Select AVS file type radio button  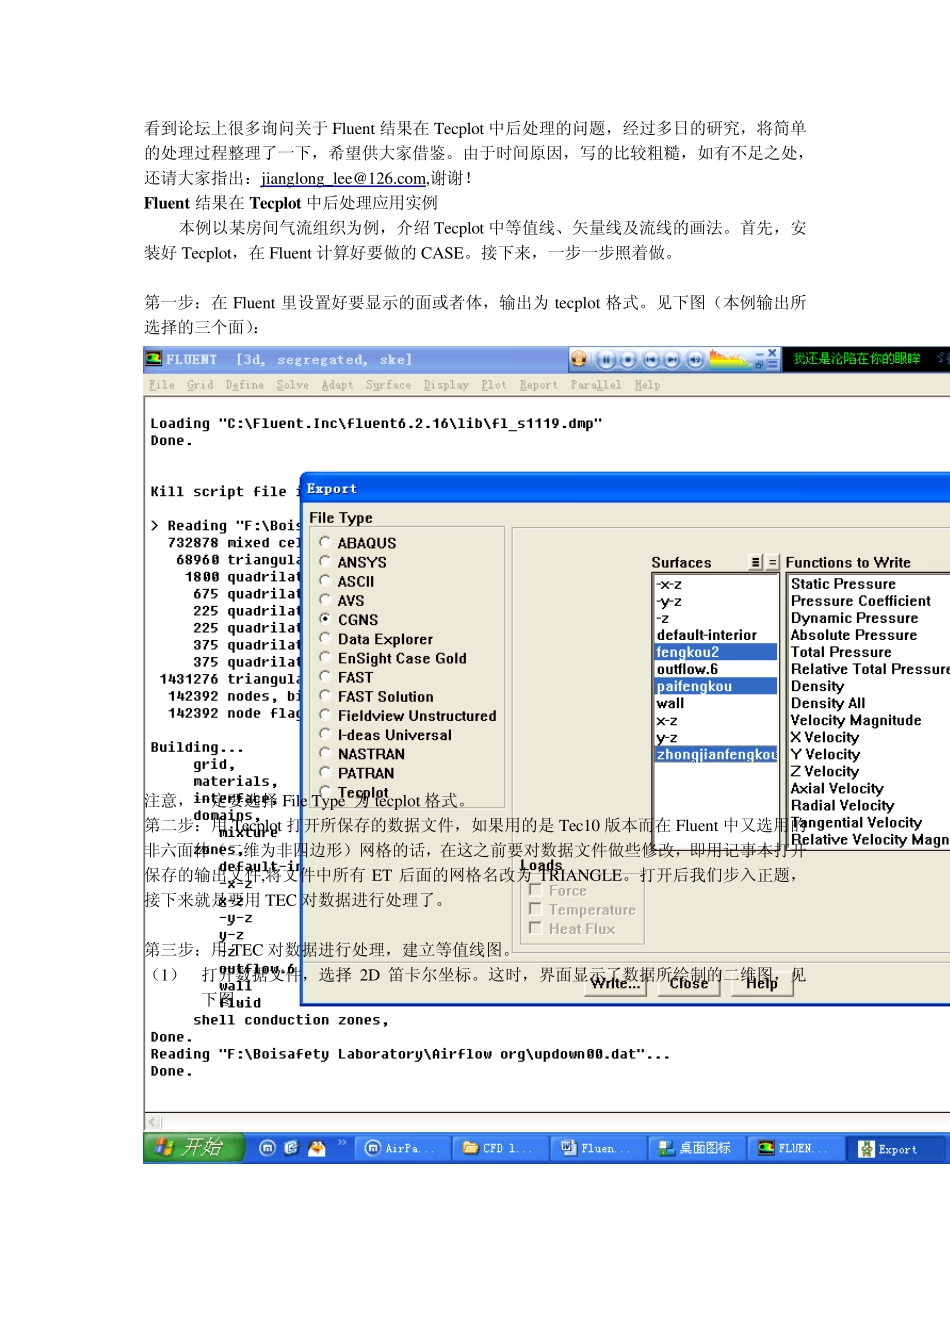(x=325, y=599)
